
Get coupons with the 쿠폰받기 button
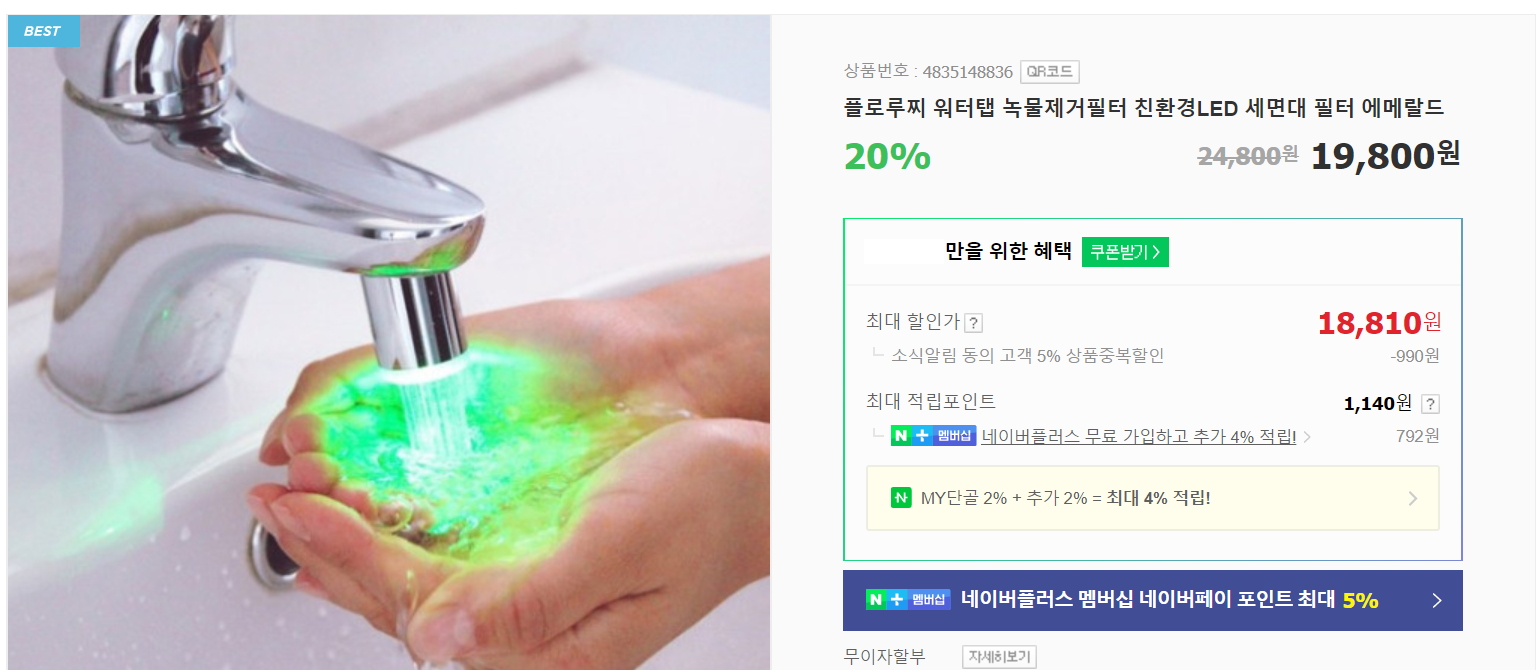click(x=1125, y=252)
